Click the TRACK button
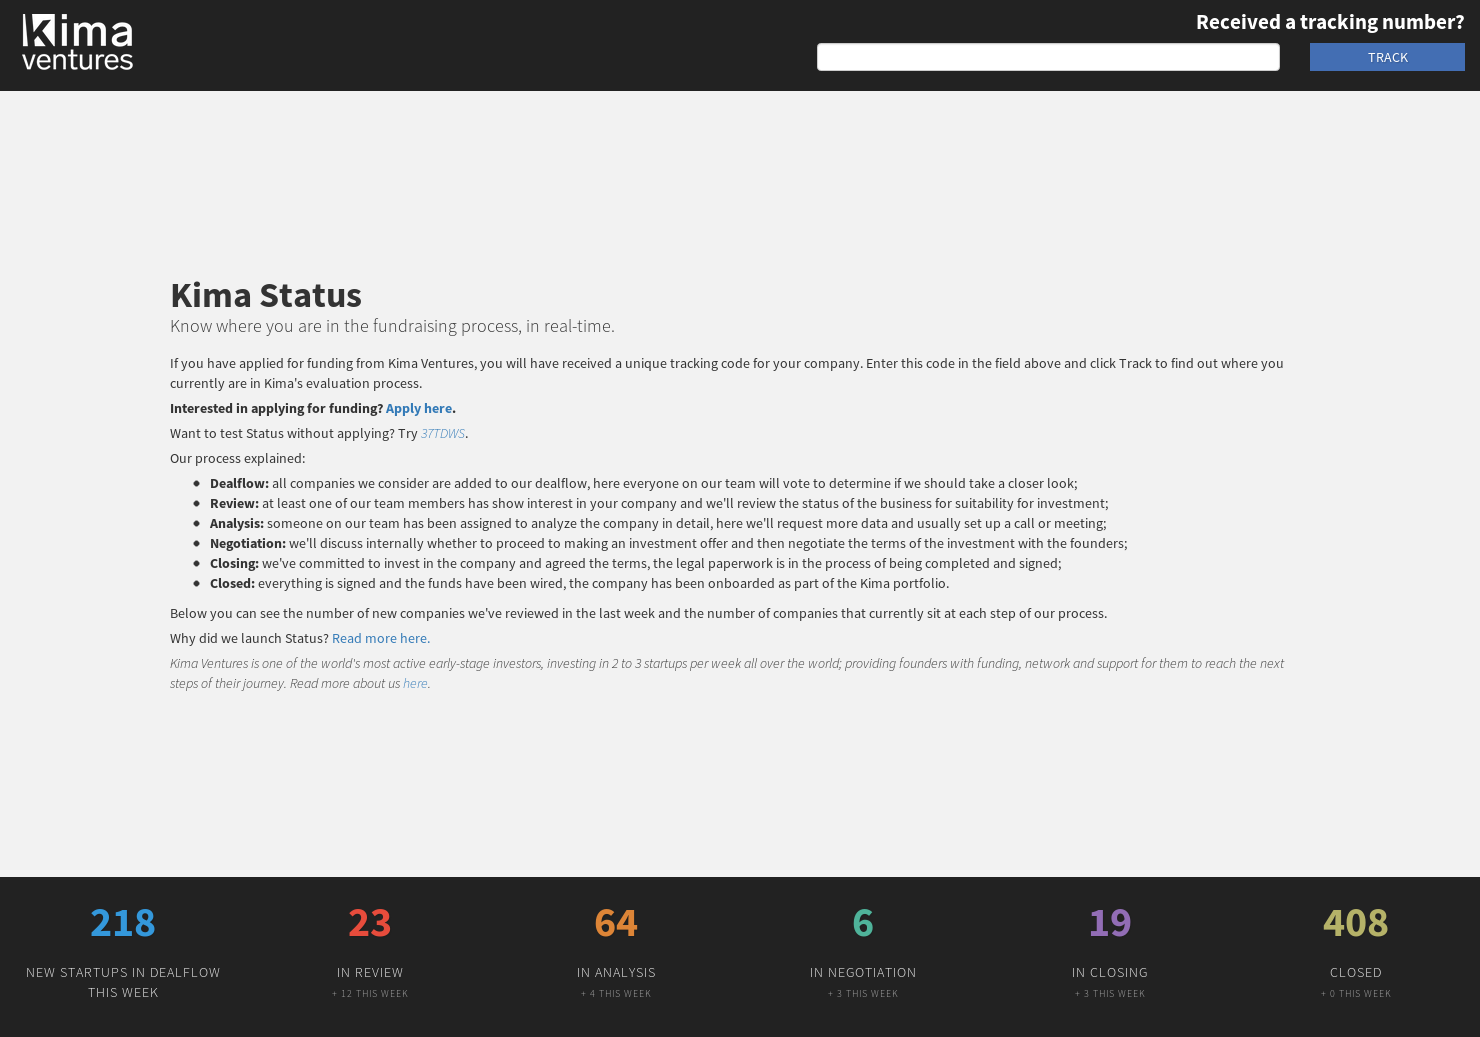1480x1037 pixels. [x=1387, y=57]
